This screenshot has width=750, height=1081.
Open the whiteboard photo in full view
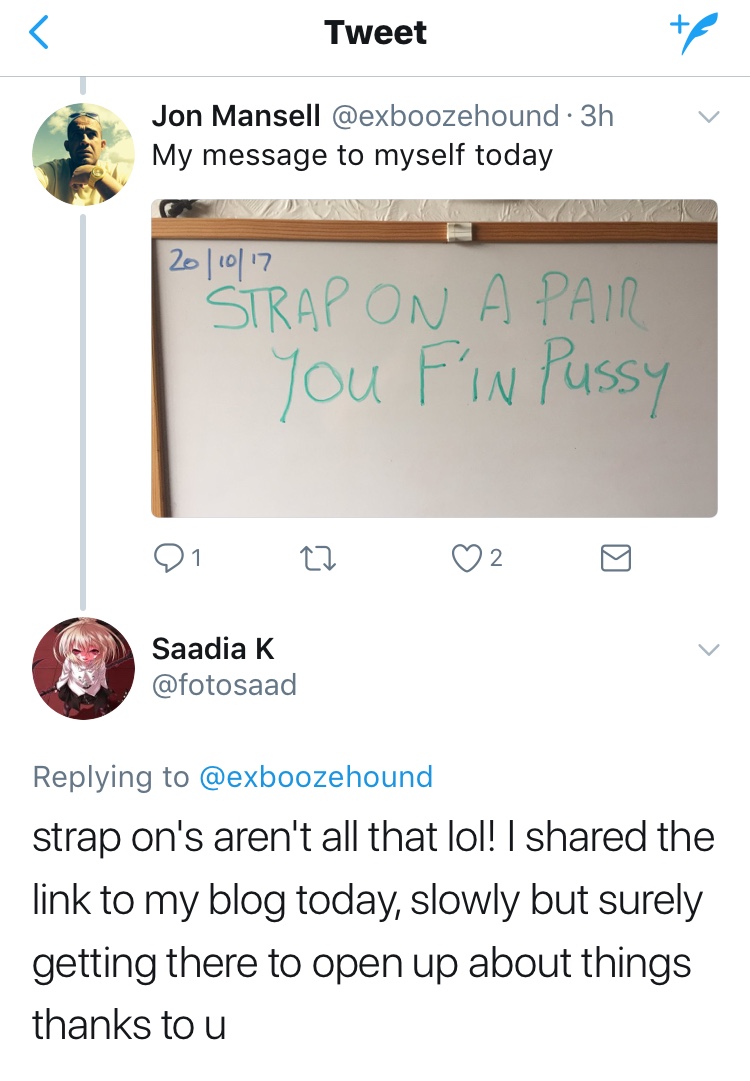434,358
